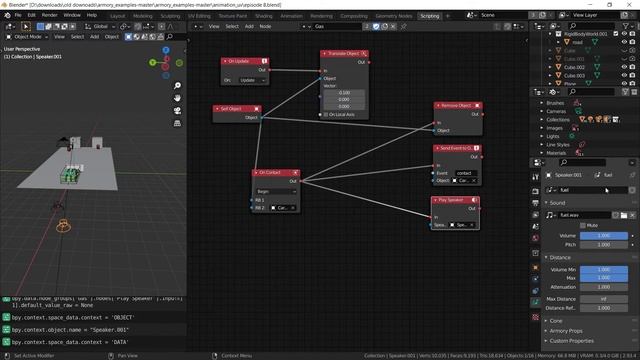Toggle RigidBodyWorld.001 exclude checkbox in outliner

point(616,34)
